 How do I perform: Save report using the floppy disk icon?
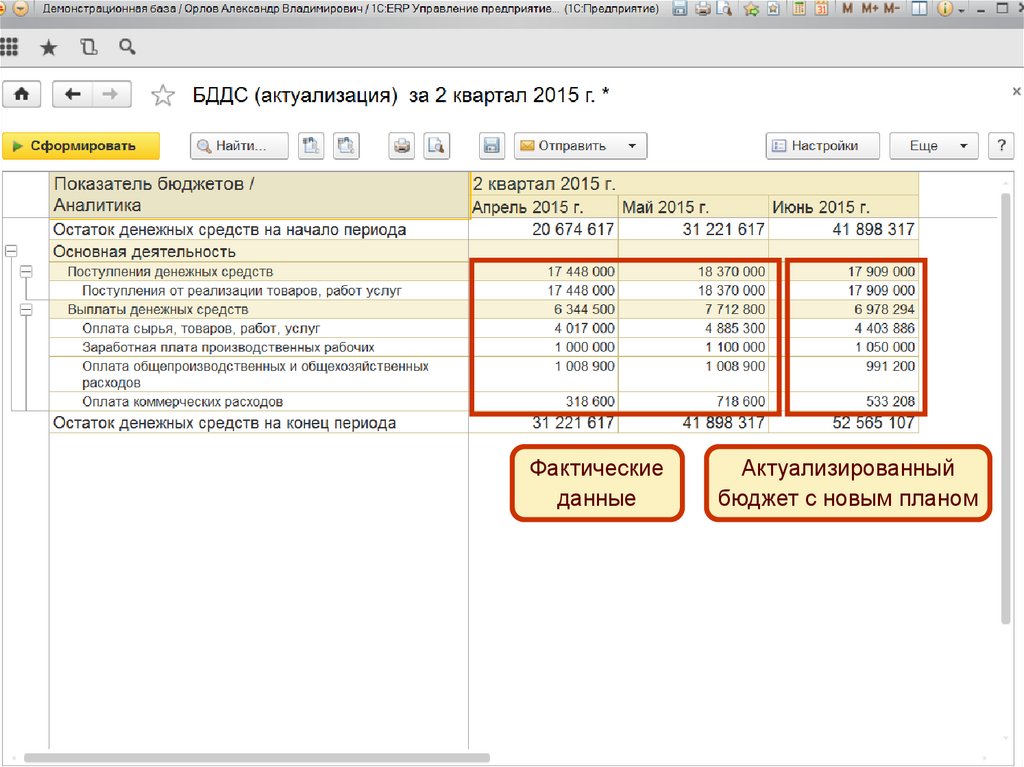click(491, 146)
